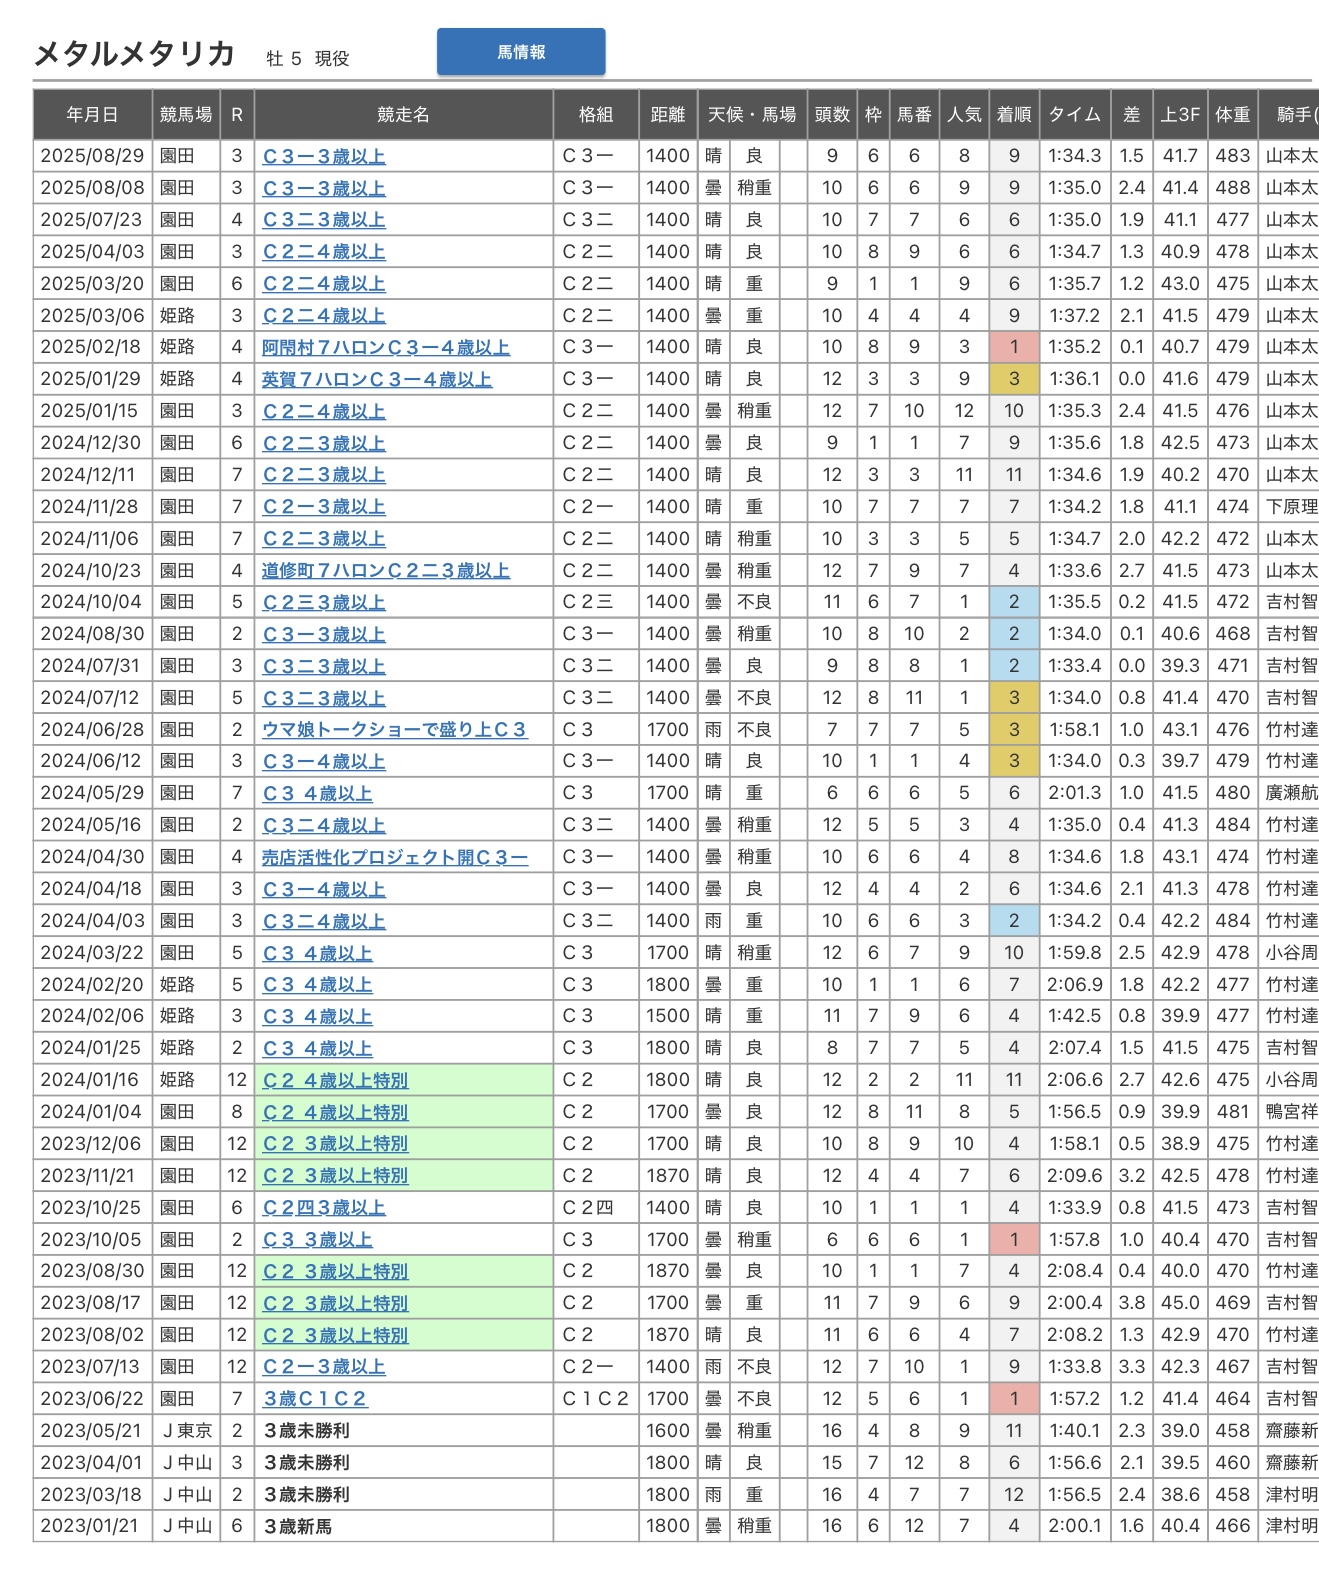Open the 阿閇村7ハロンC3一4歳以上 race link
Image resolution: width=1319 pixels, height=1594 pixels.
[x=385, y=348]
